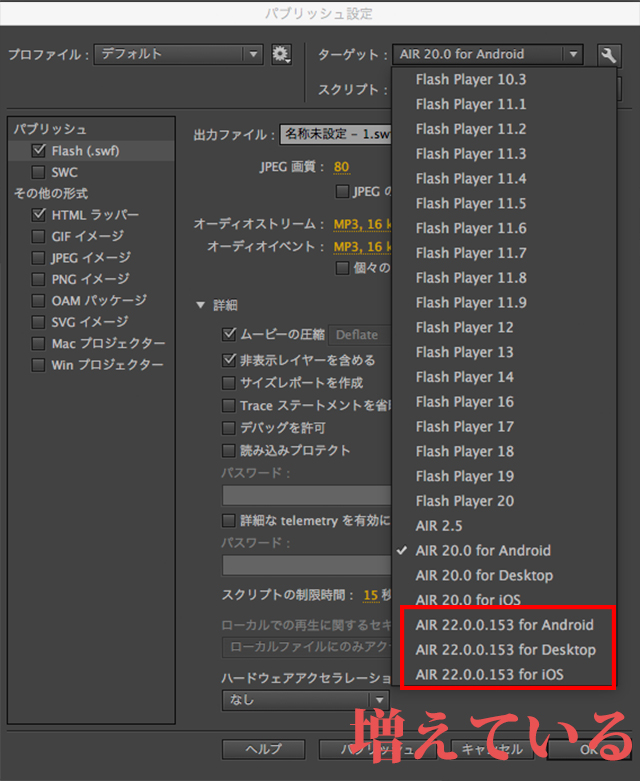Toggle ムービーの圧縮 checkbox
Image resolution: width=640 pixels, height=781 pixels.
tap(229, 334)
